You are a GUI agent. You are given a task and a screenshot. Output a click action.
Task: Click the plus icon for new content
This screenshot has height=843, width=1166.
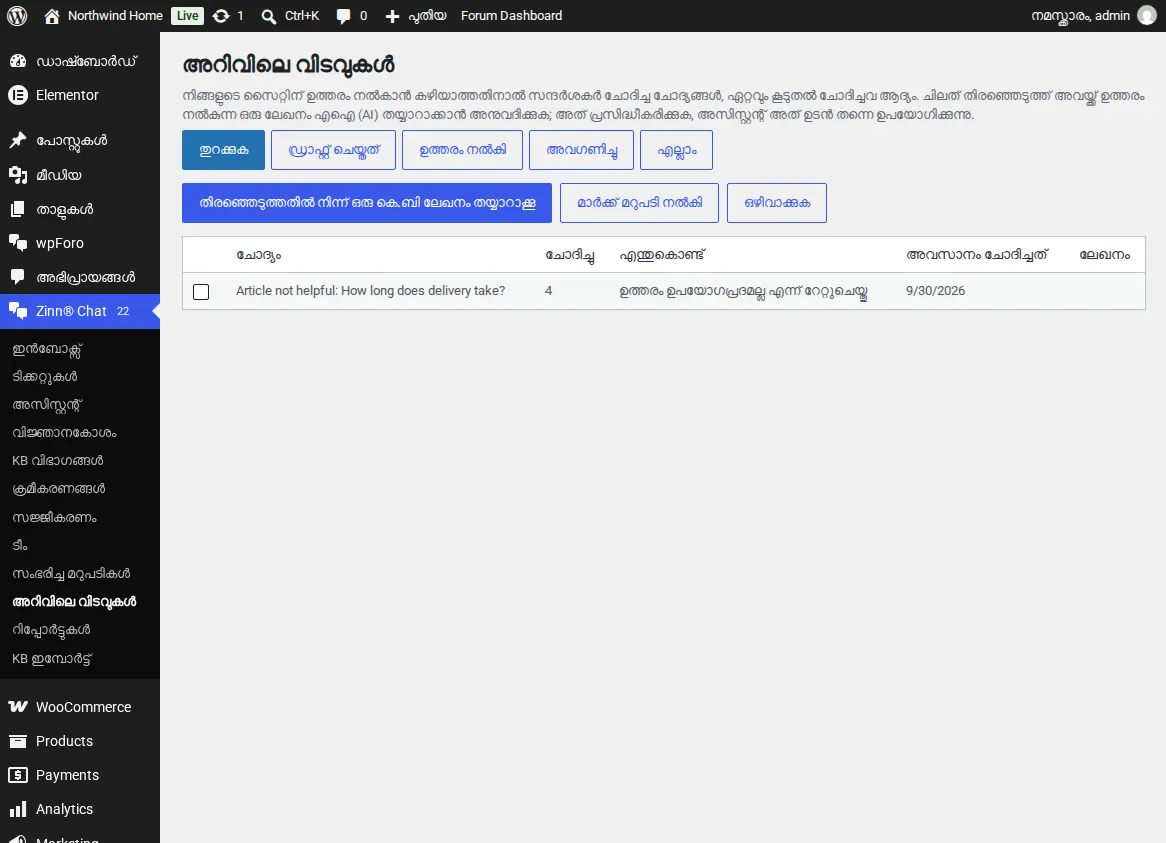(x=392, y=16)
